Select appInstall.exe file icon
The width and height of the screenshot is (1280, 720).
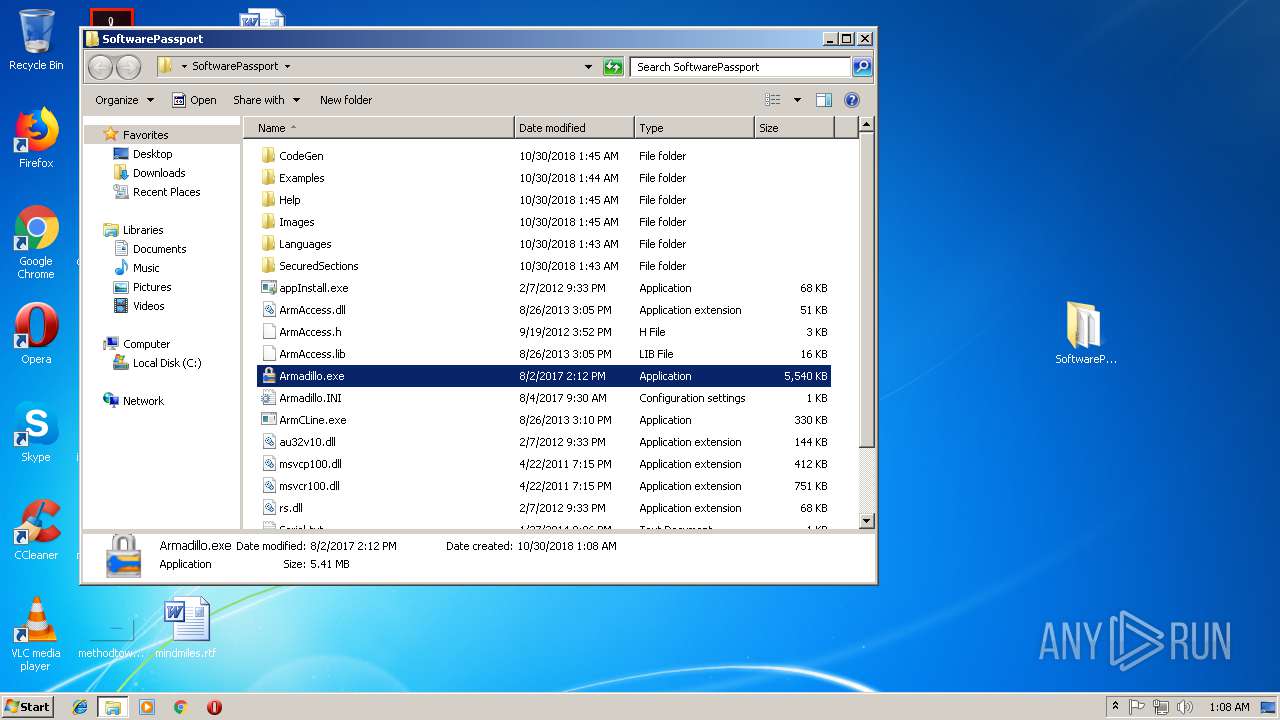pyautogui.click(x=268, y=288)
